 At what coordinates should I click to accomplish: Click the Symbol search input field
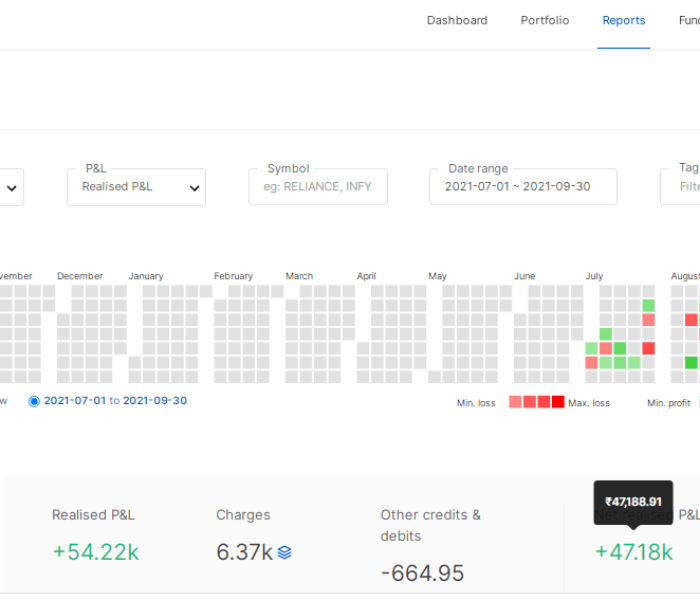(x=317, y=187)
